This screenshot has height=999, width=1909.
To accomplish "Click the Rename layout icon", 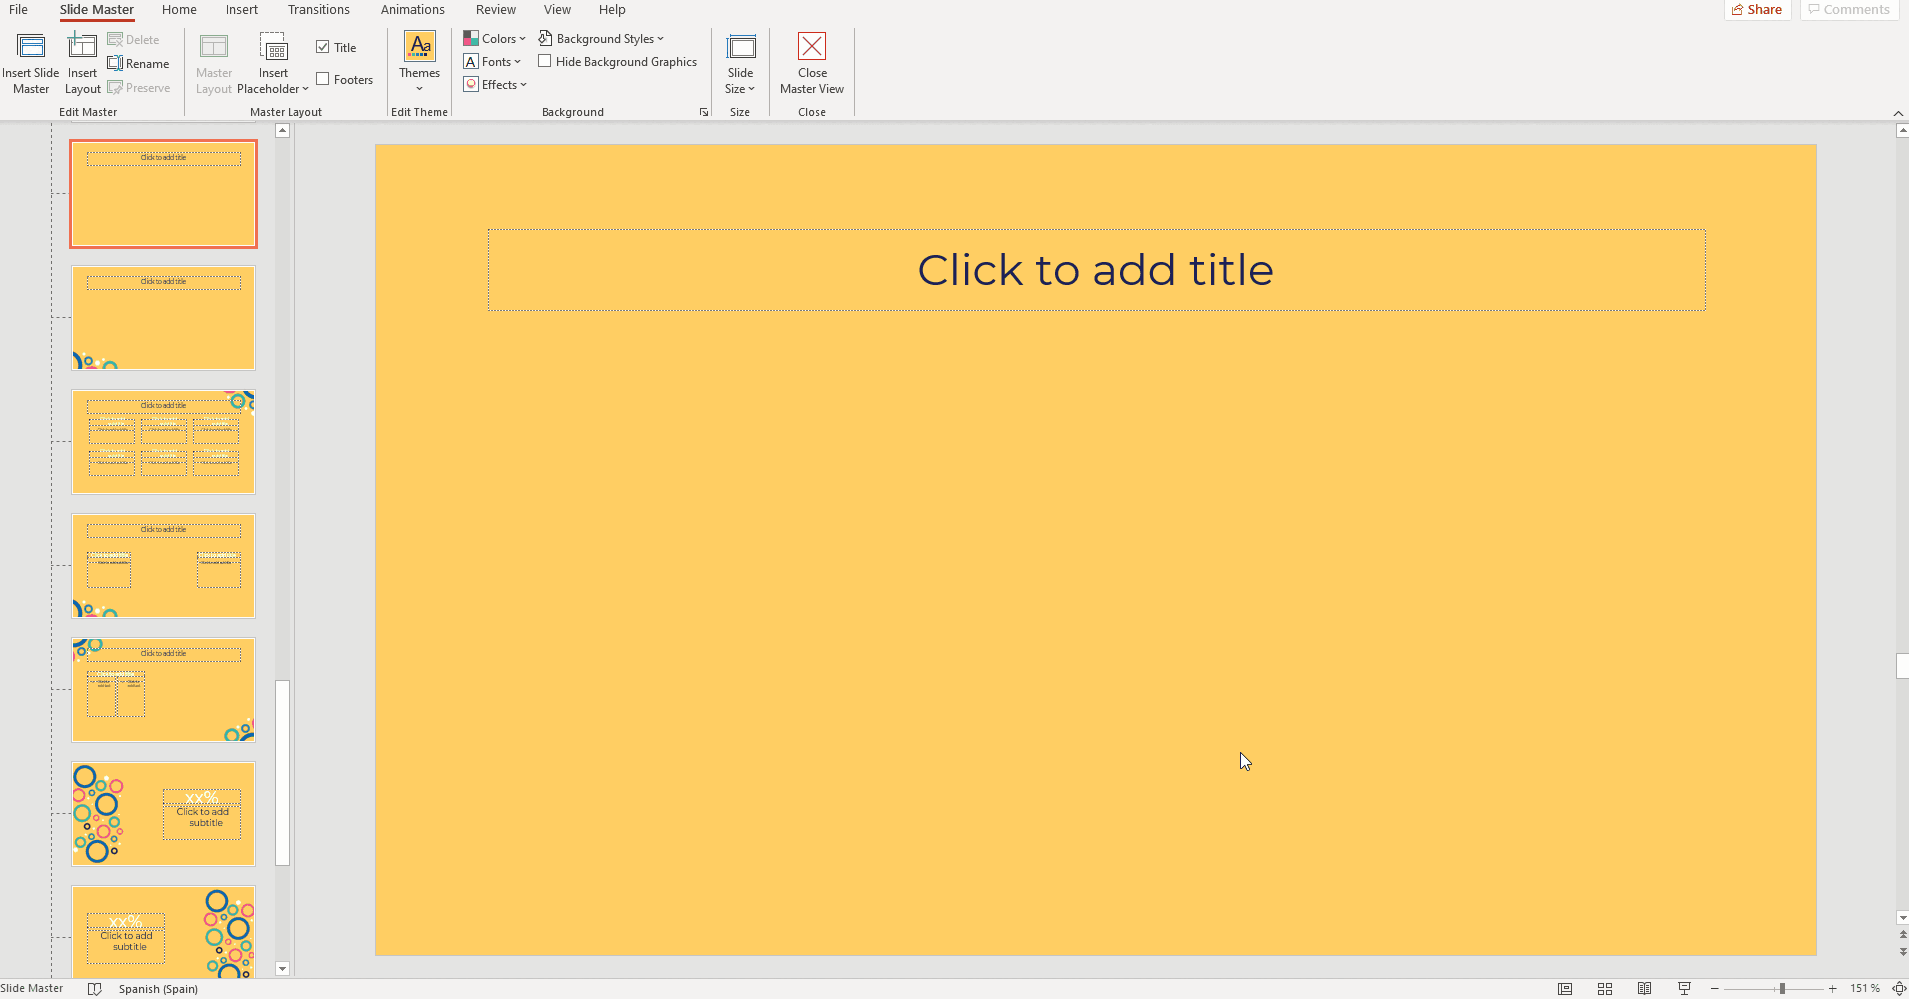I will (139, 64).
